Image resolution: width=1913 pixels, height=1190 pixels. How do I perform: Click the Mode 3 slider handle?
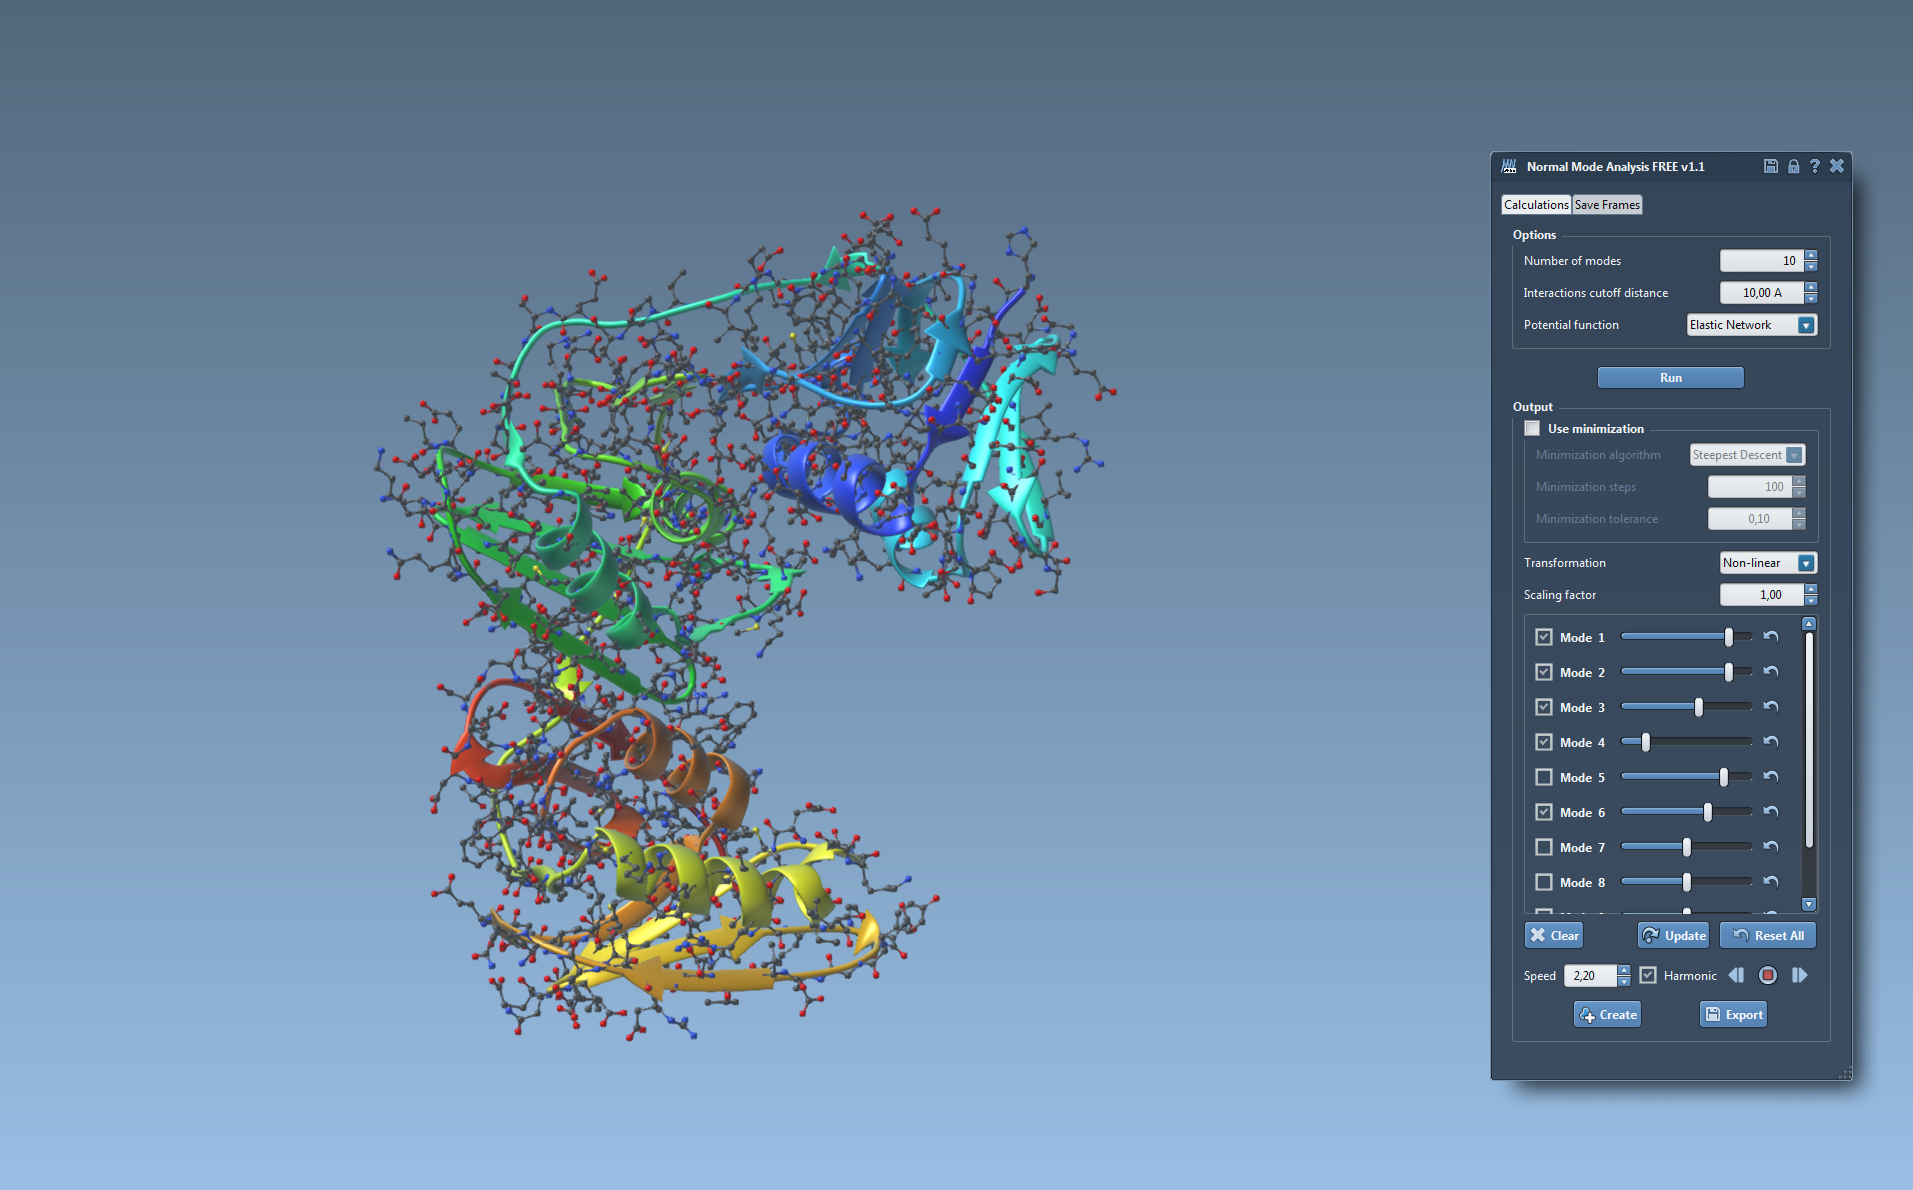(x=1698, y=707)
